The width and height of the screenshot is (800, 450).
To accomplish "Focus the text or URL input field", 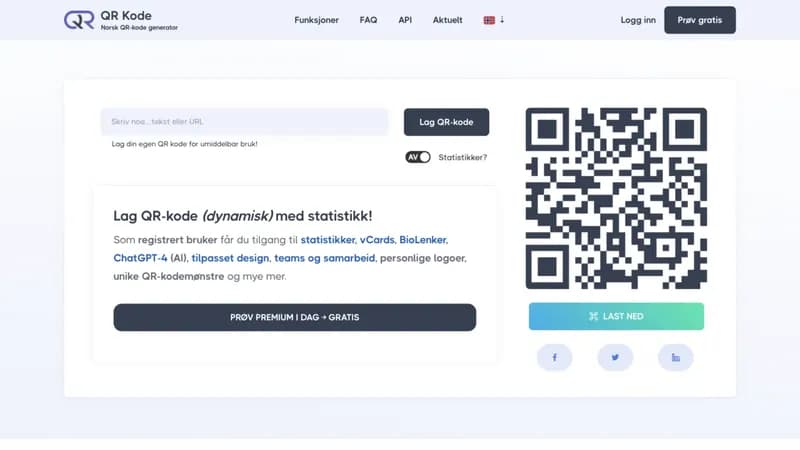I will click(244, 121).
